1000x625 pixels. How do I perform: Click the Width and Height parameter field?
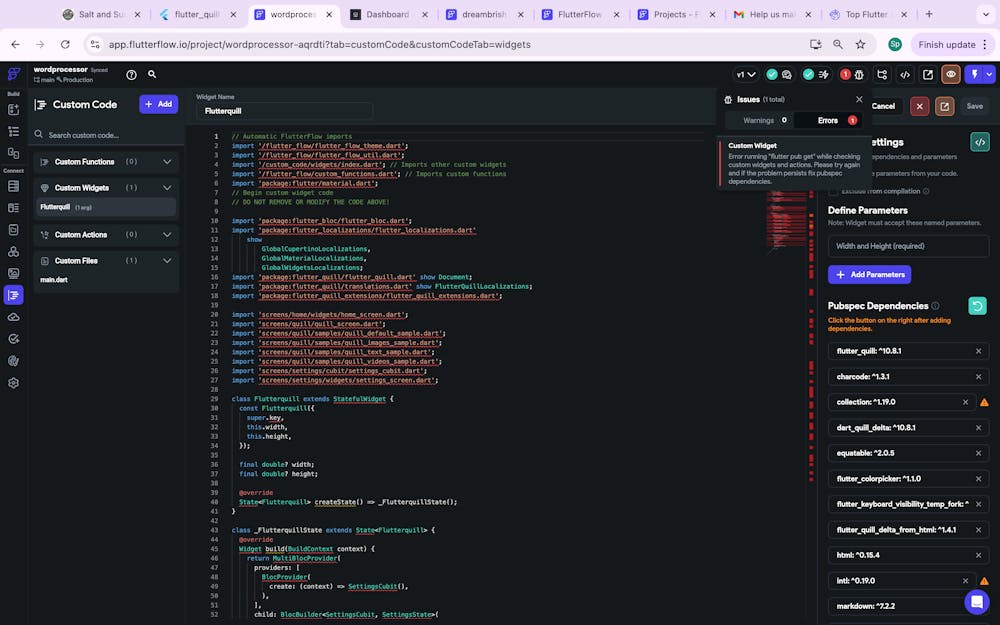point(908,246)
